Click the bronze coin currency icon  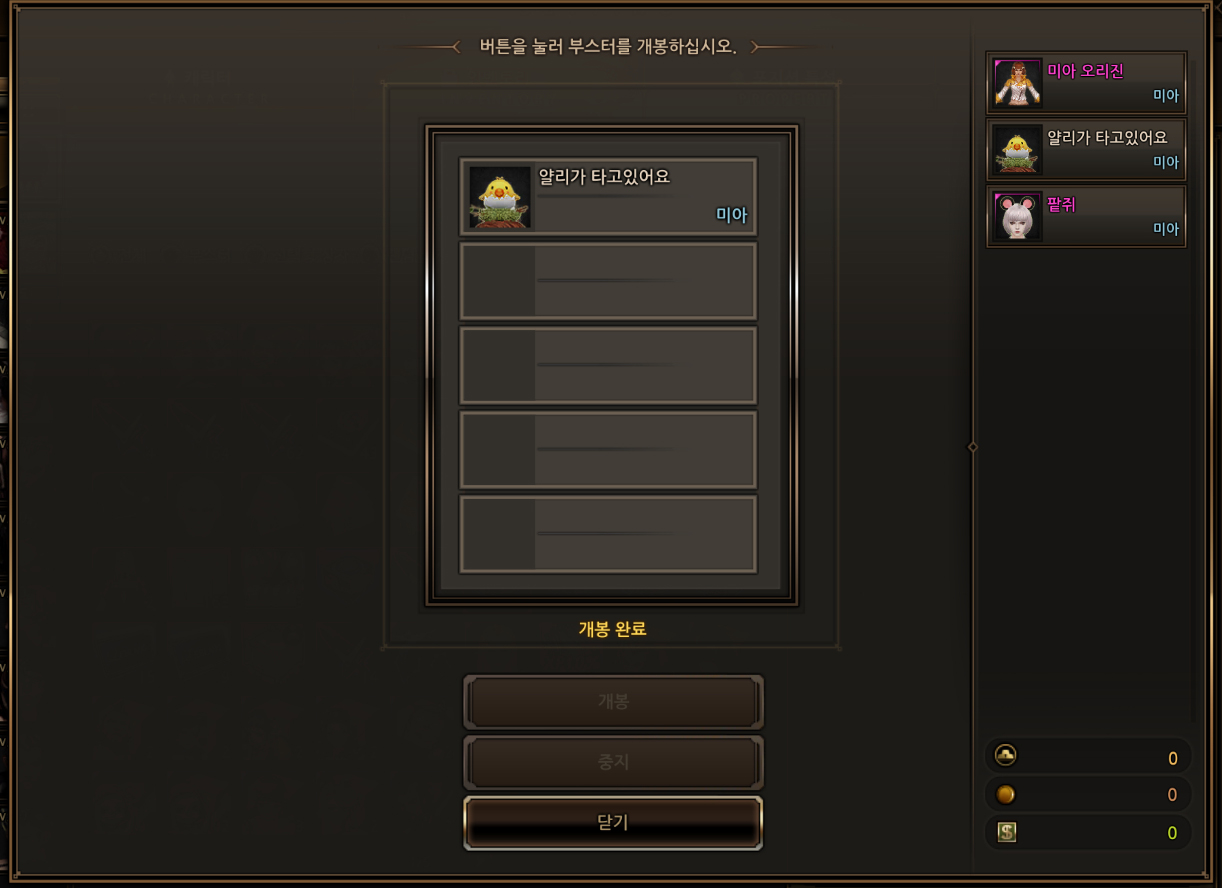click(1006, 794)
